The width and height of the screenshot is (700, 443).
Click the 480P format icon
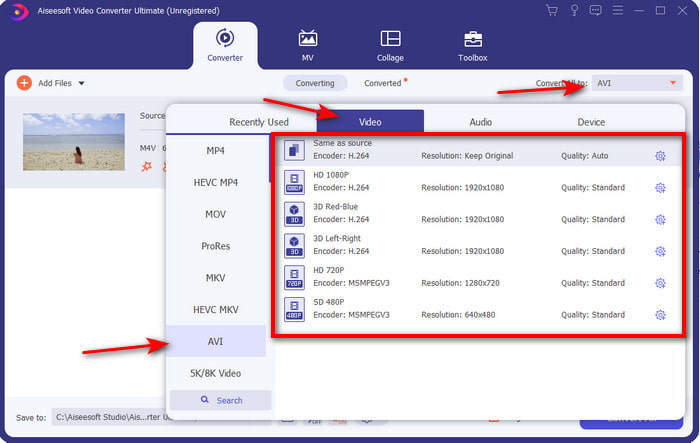[294, 309]
